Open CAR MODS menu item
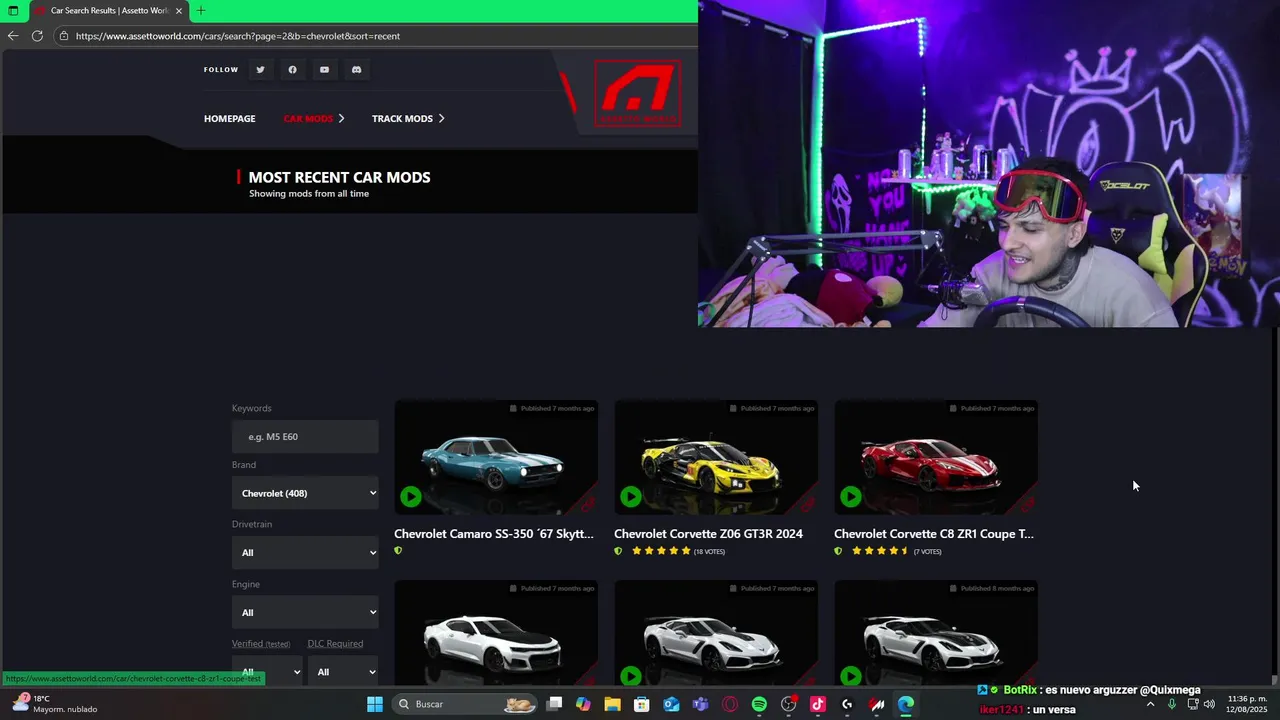 308,118
